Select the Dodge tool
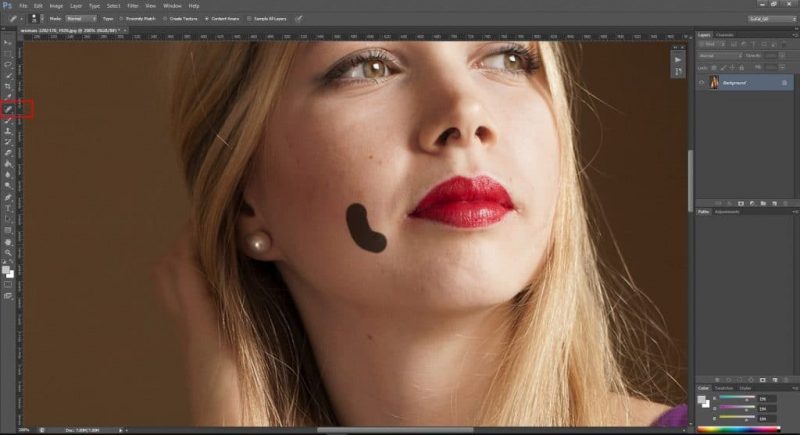Screen dimensions: 800x435 click(8, 186)
